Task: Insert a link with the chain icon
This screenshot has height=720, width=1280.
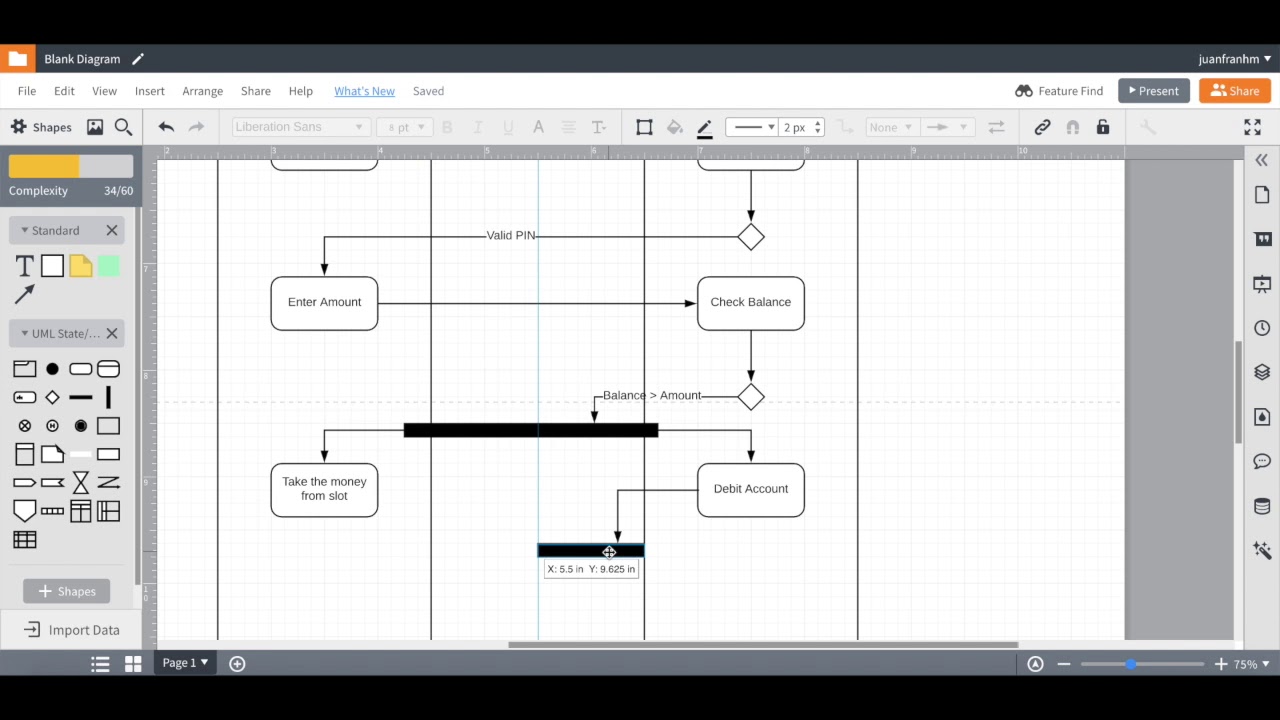Action: 1042,127
